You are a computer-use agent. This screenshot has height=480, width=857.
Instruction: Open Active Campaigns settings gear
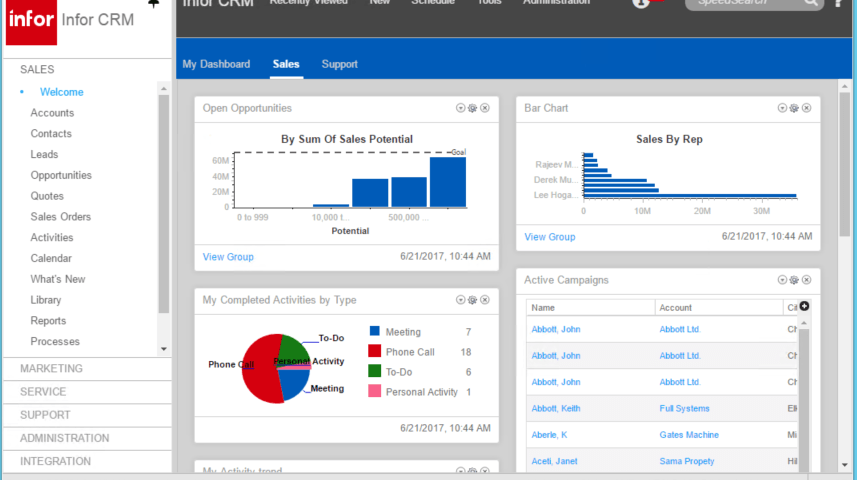[794, 280]
